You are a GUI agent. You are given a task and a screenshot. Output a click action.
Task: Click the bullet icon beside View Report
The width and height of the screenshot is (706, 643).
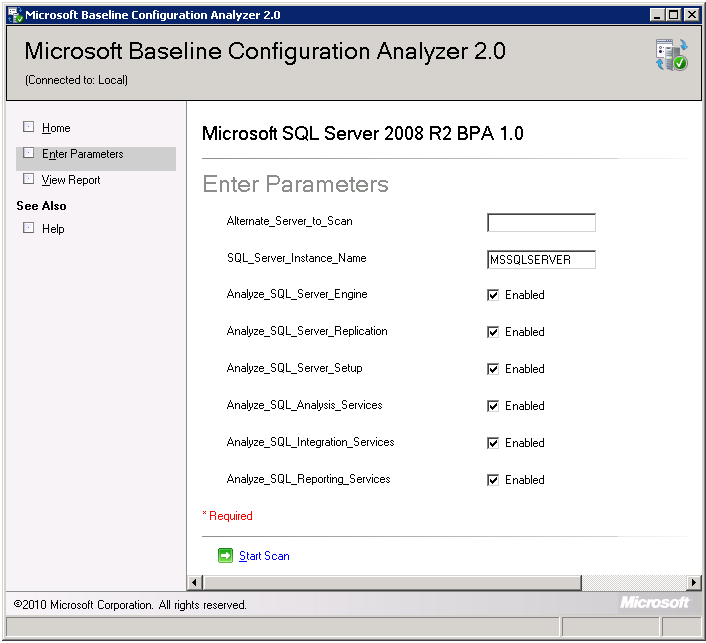click(x=28, y=179)
